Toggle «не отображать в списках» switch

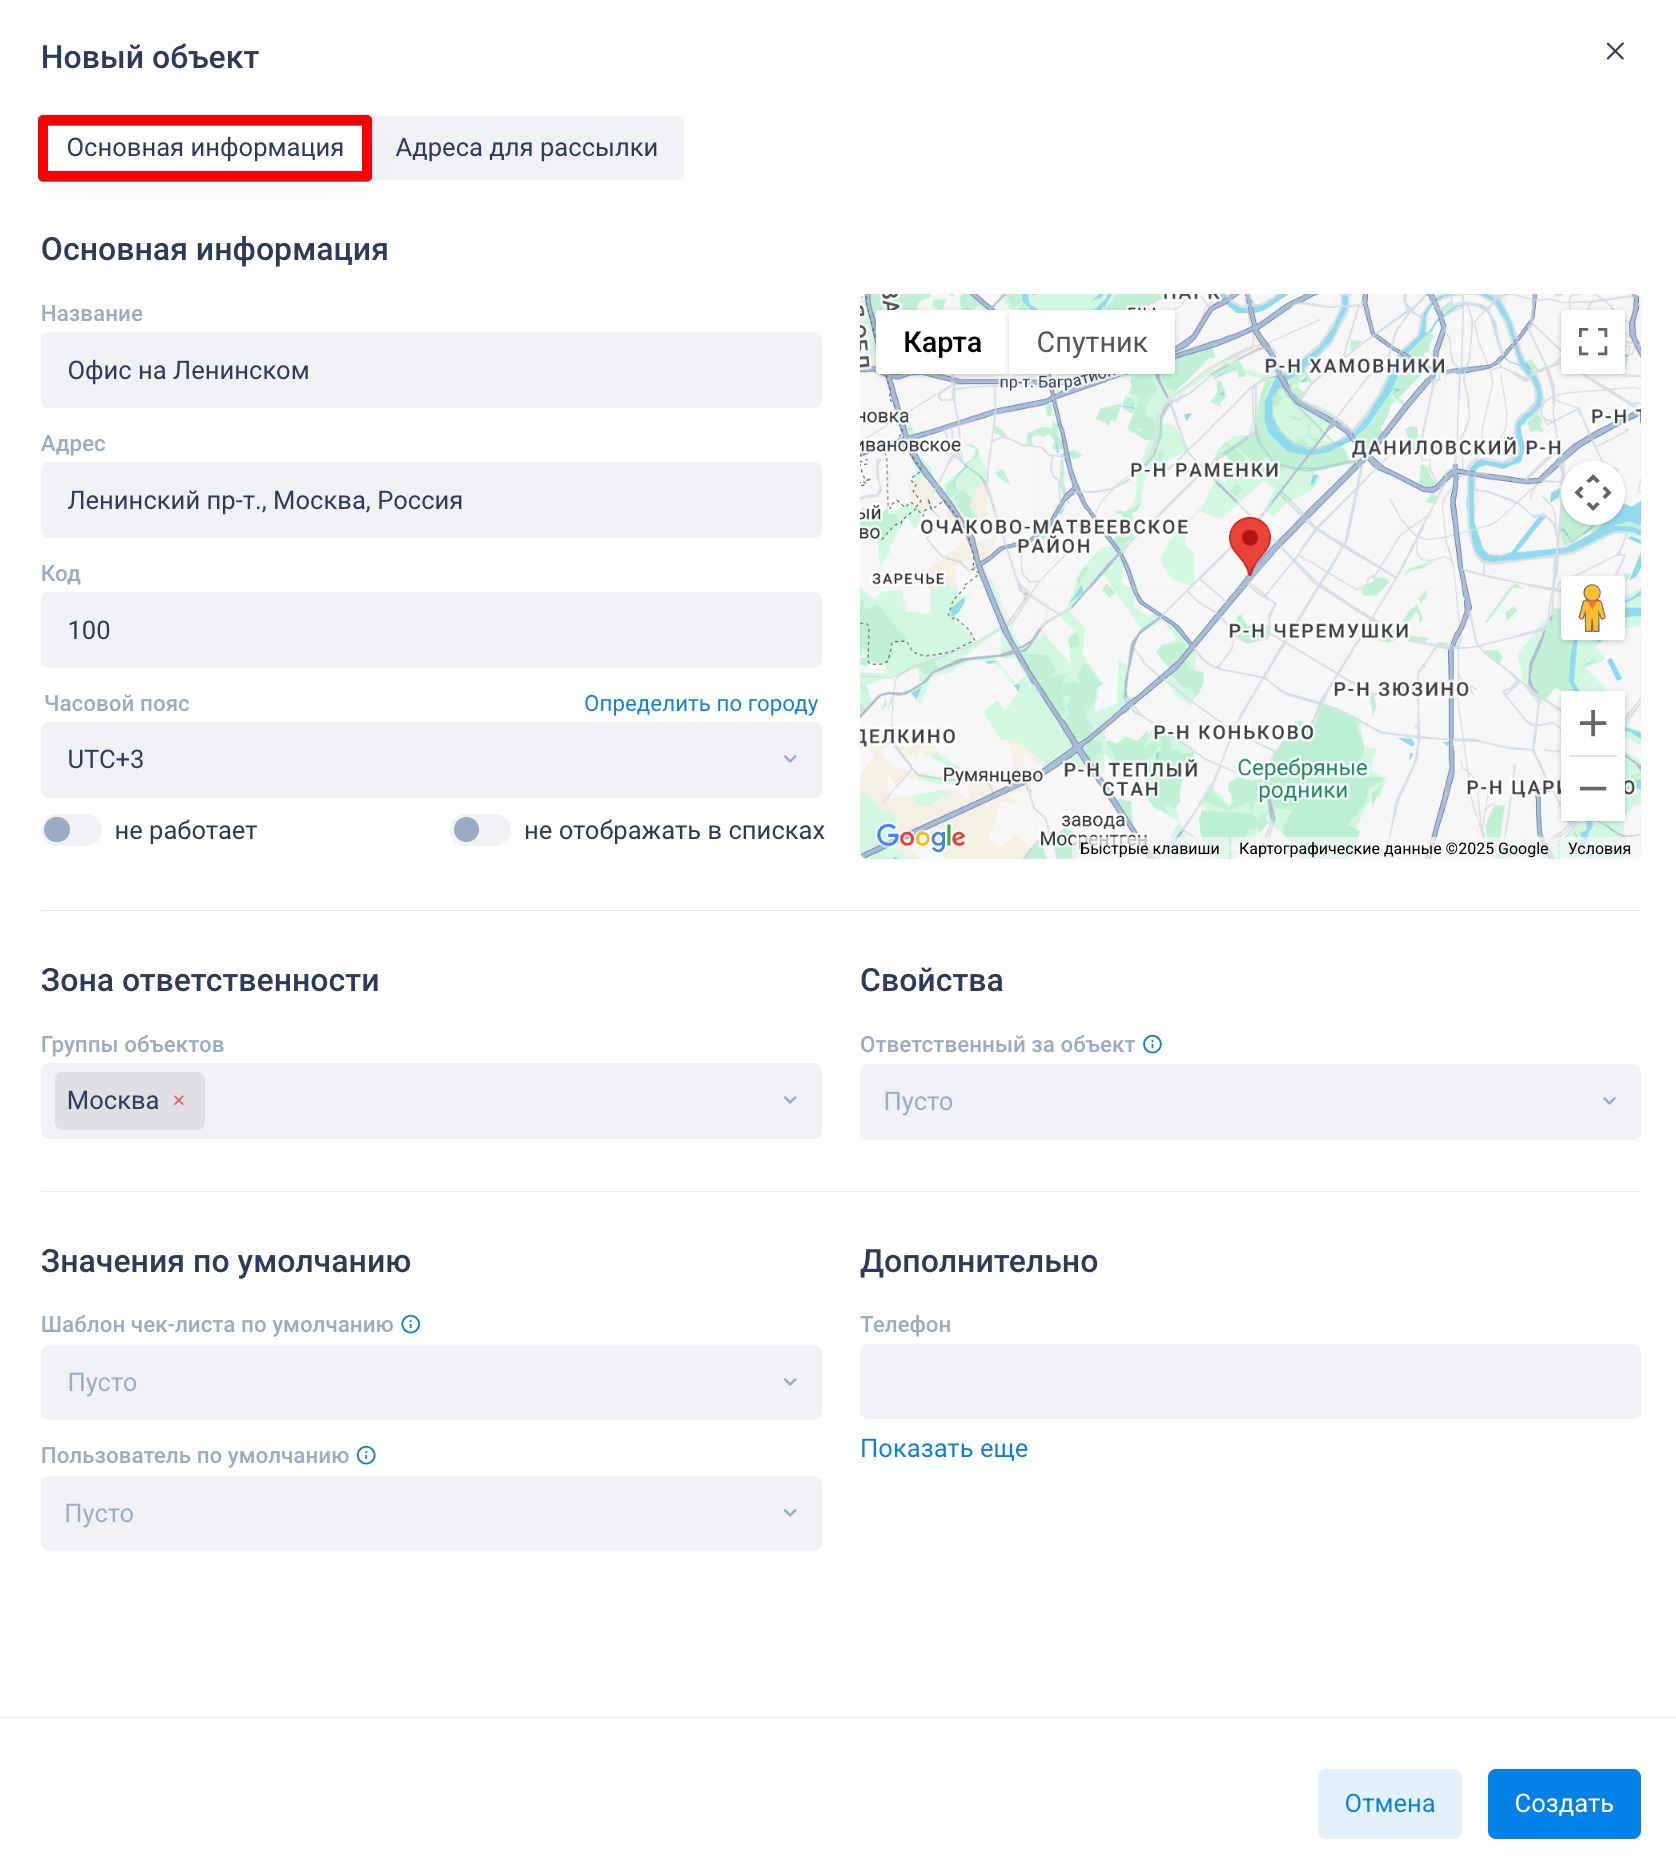pos(480,830)
